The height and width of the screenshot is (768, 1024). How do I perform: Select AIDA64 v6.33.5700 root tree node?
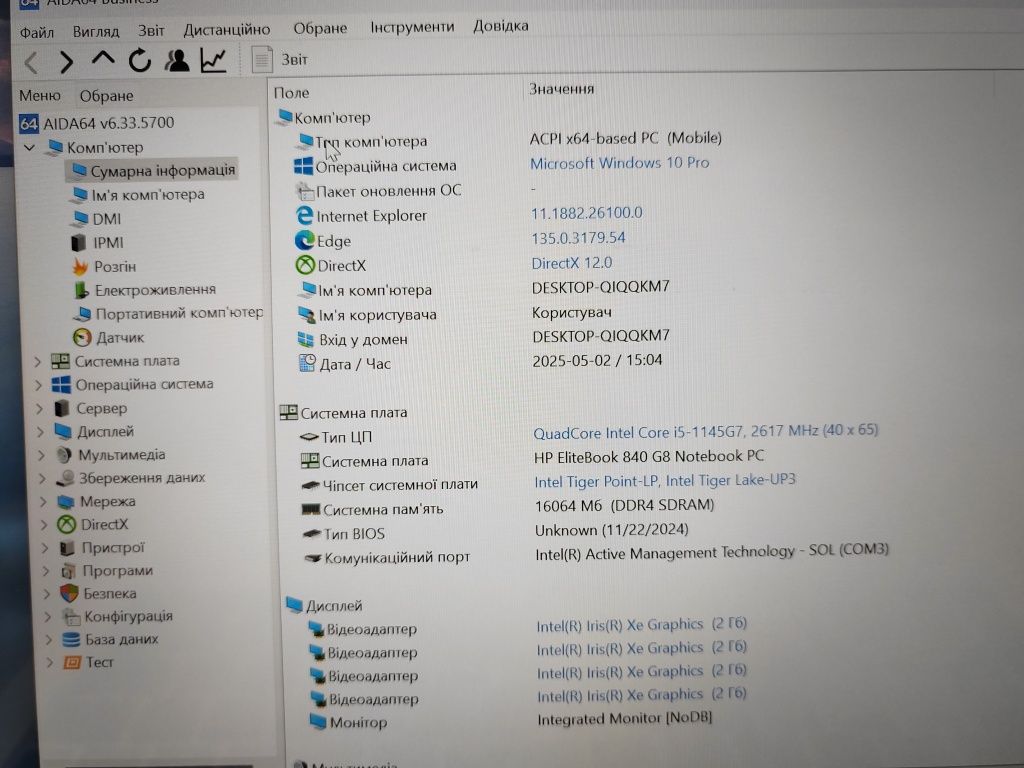pyautogui.click(x=97, y=123)
